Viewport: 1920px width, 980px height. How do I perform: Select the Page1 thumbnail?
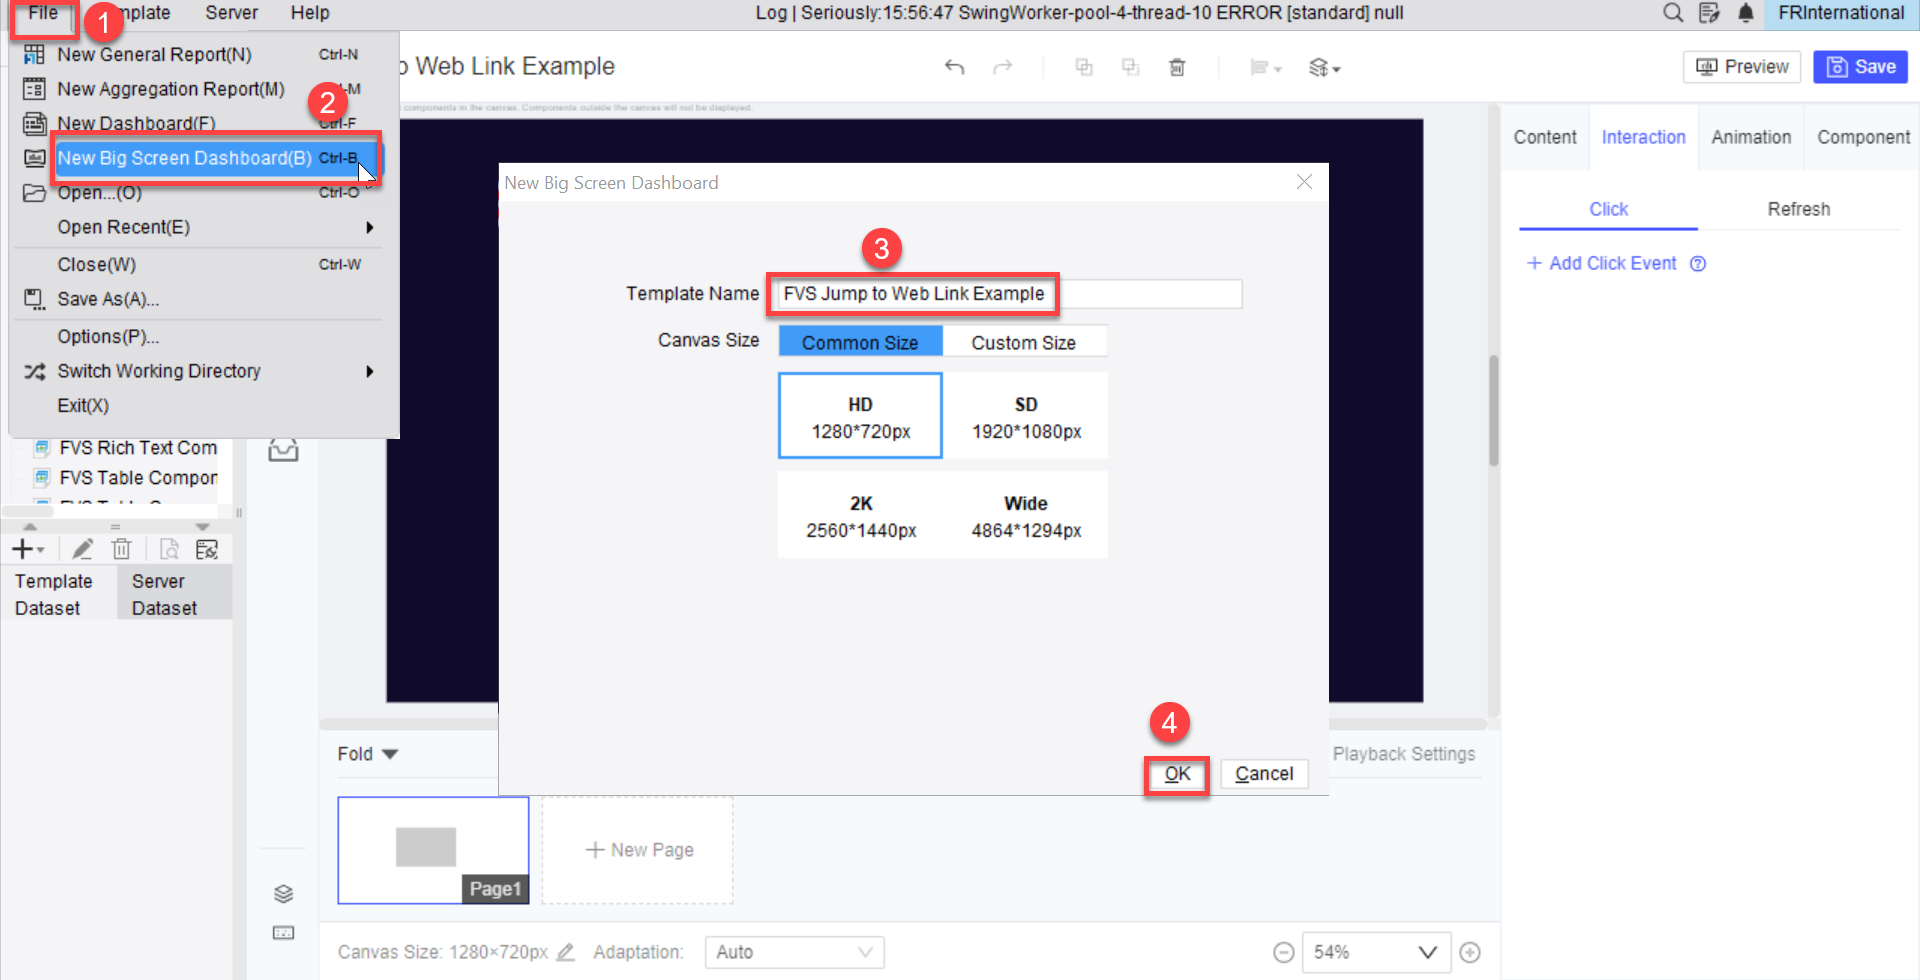click(433, 850)
